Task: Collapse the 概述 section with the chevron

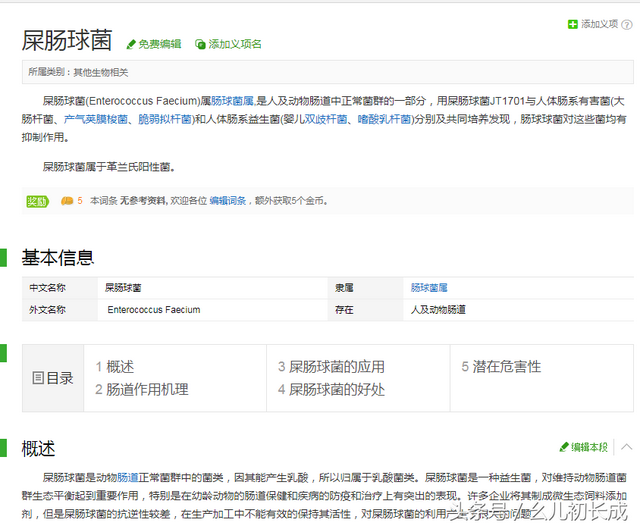Action: [627, 447]
